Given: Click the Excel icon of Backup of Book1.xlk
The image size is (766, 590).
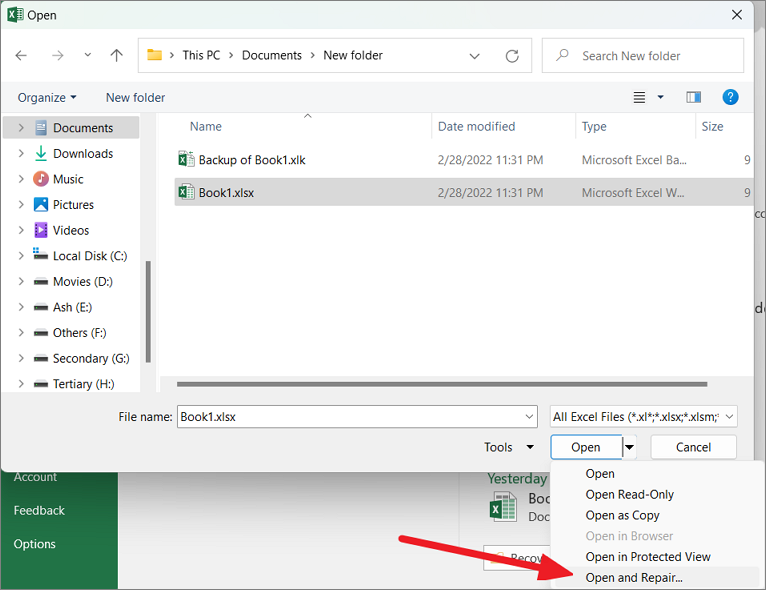Looking at the screenshot, I should (186, 159).
